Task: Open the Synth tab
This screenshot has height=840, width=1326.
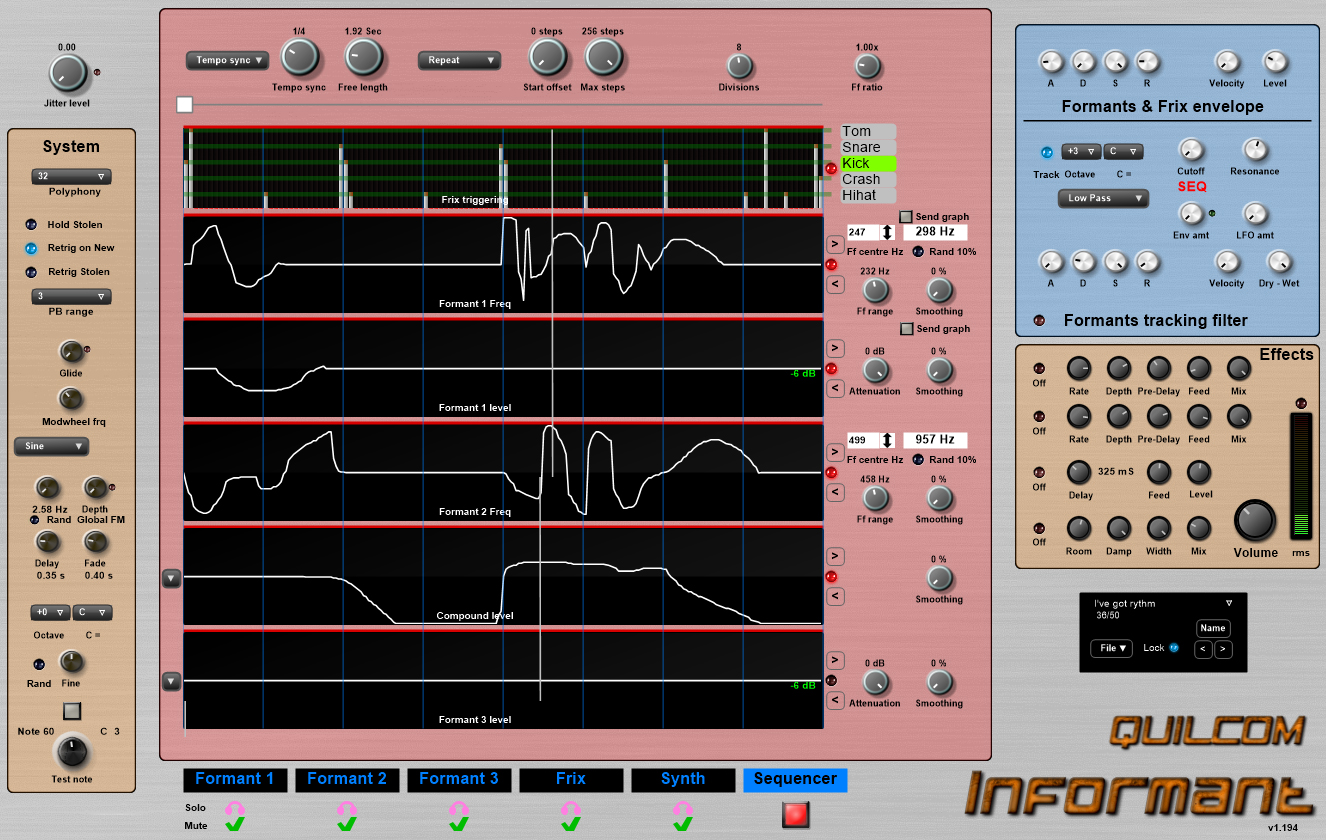Action: pyautogui.click(x=683, y=779)
